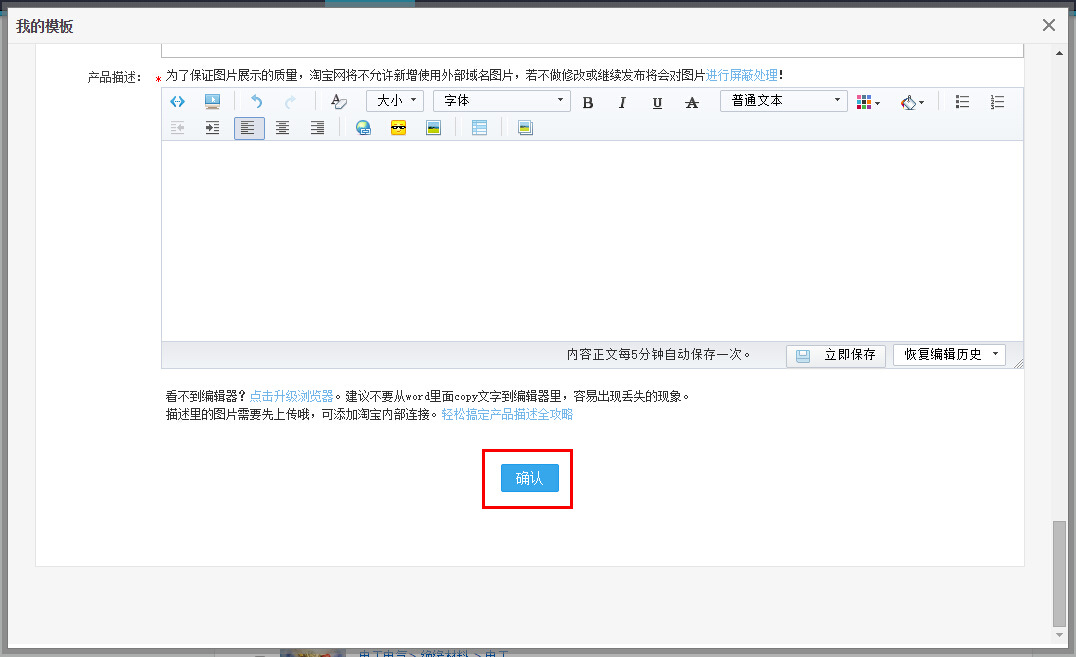Screen dimensions: 1076x657
Task: Click the Insert Table icon
Action: 478,127
